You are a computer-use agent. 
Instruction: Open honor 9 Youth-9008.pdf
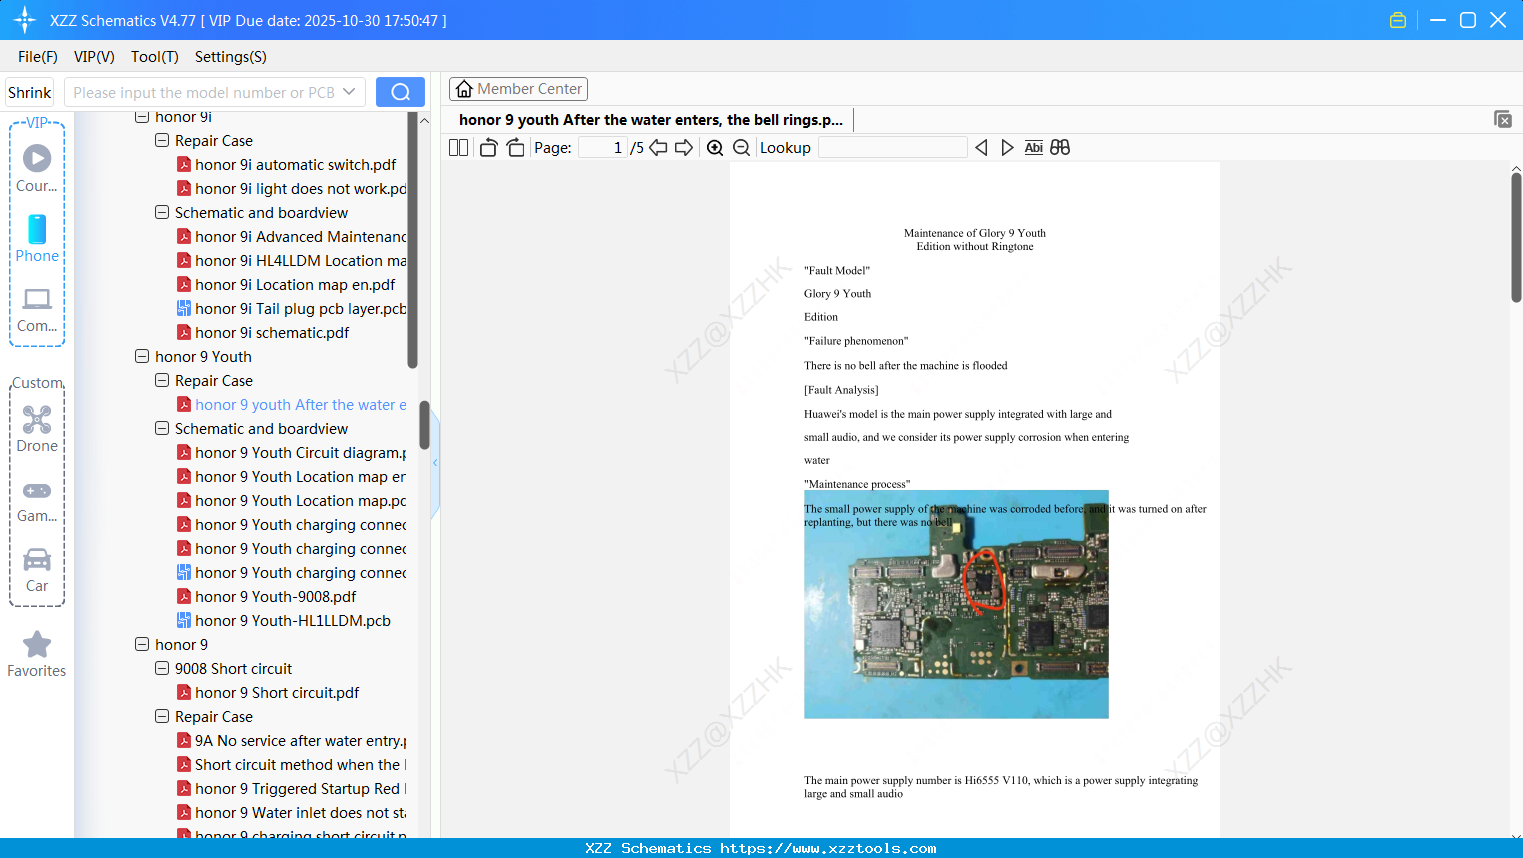click(276, 596)
